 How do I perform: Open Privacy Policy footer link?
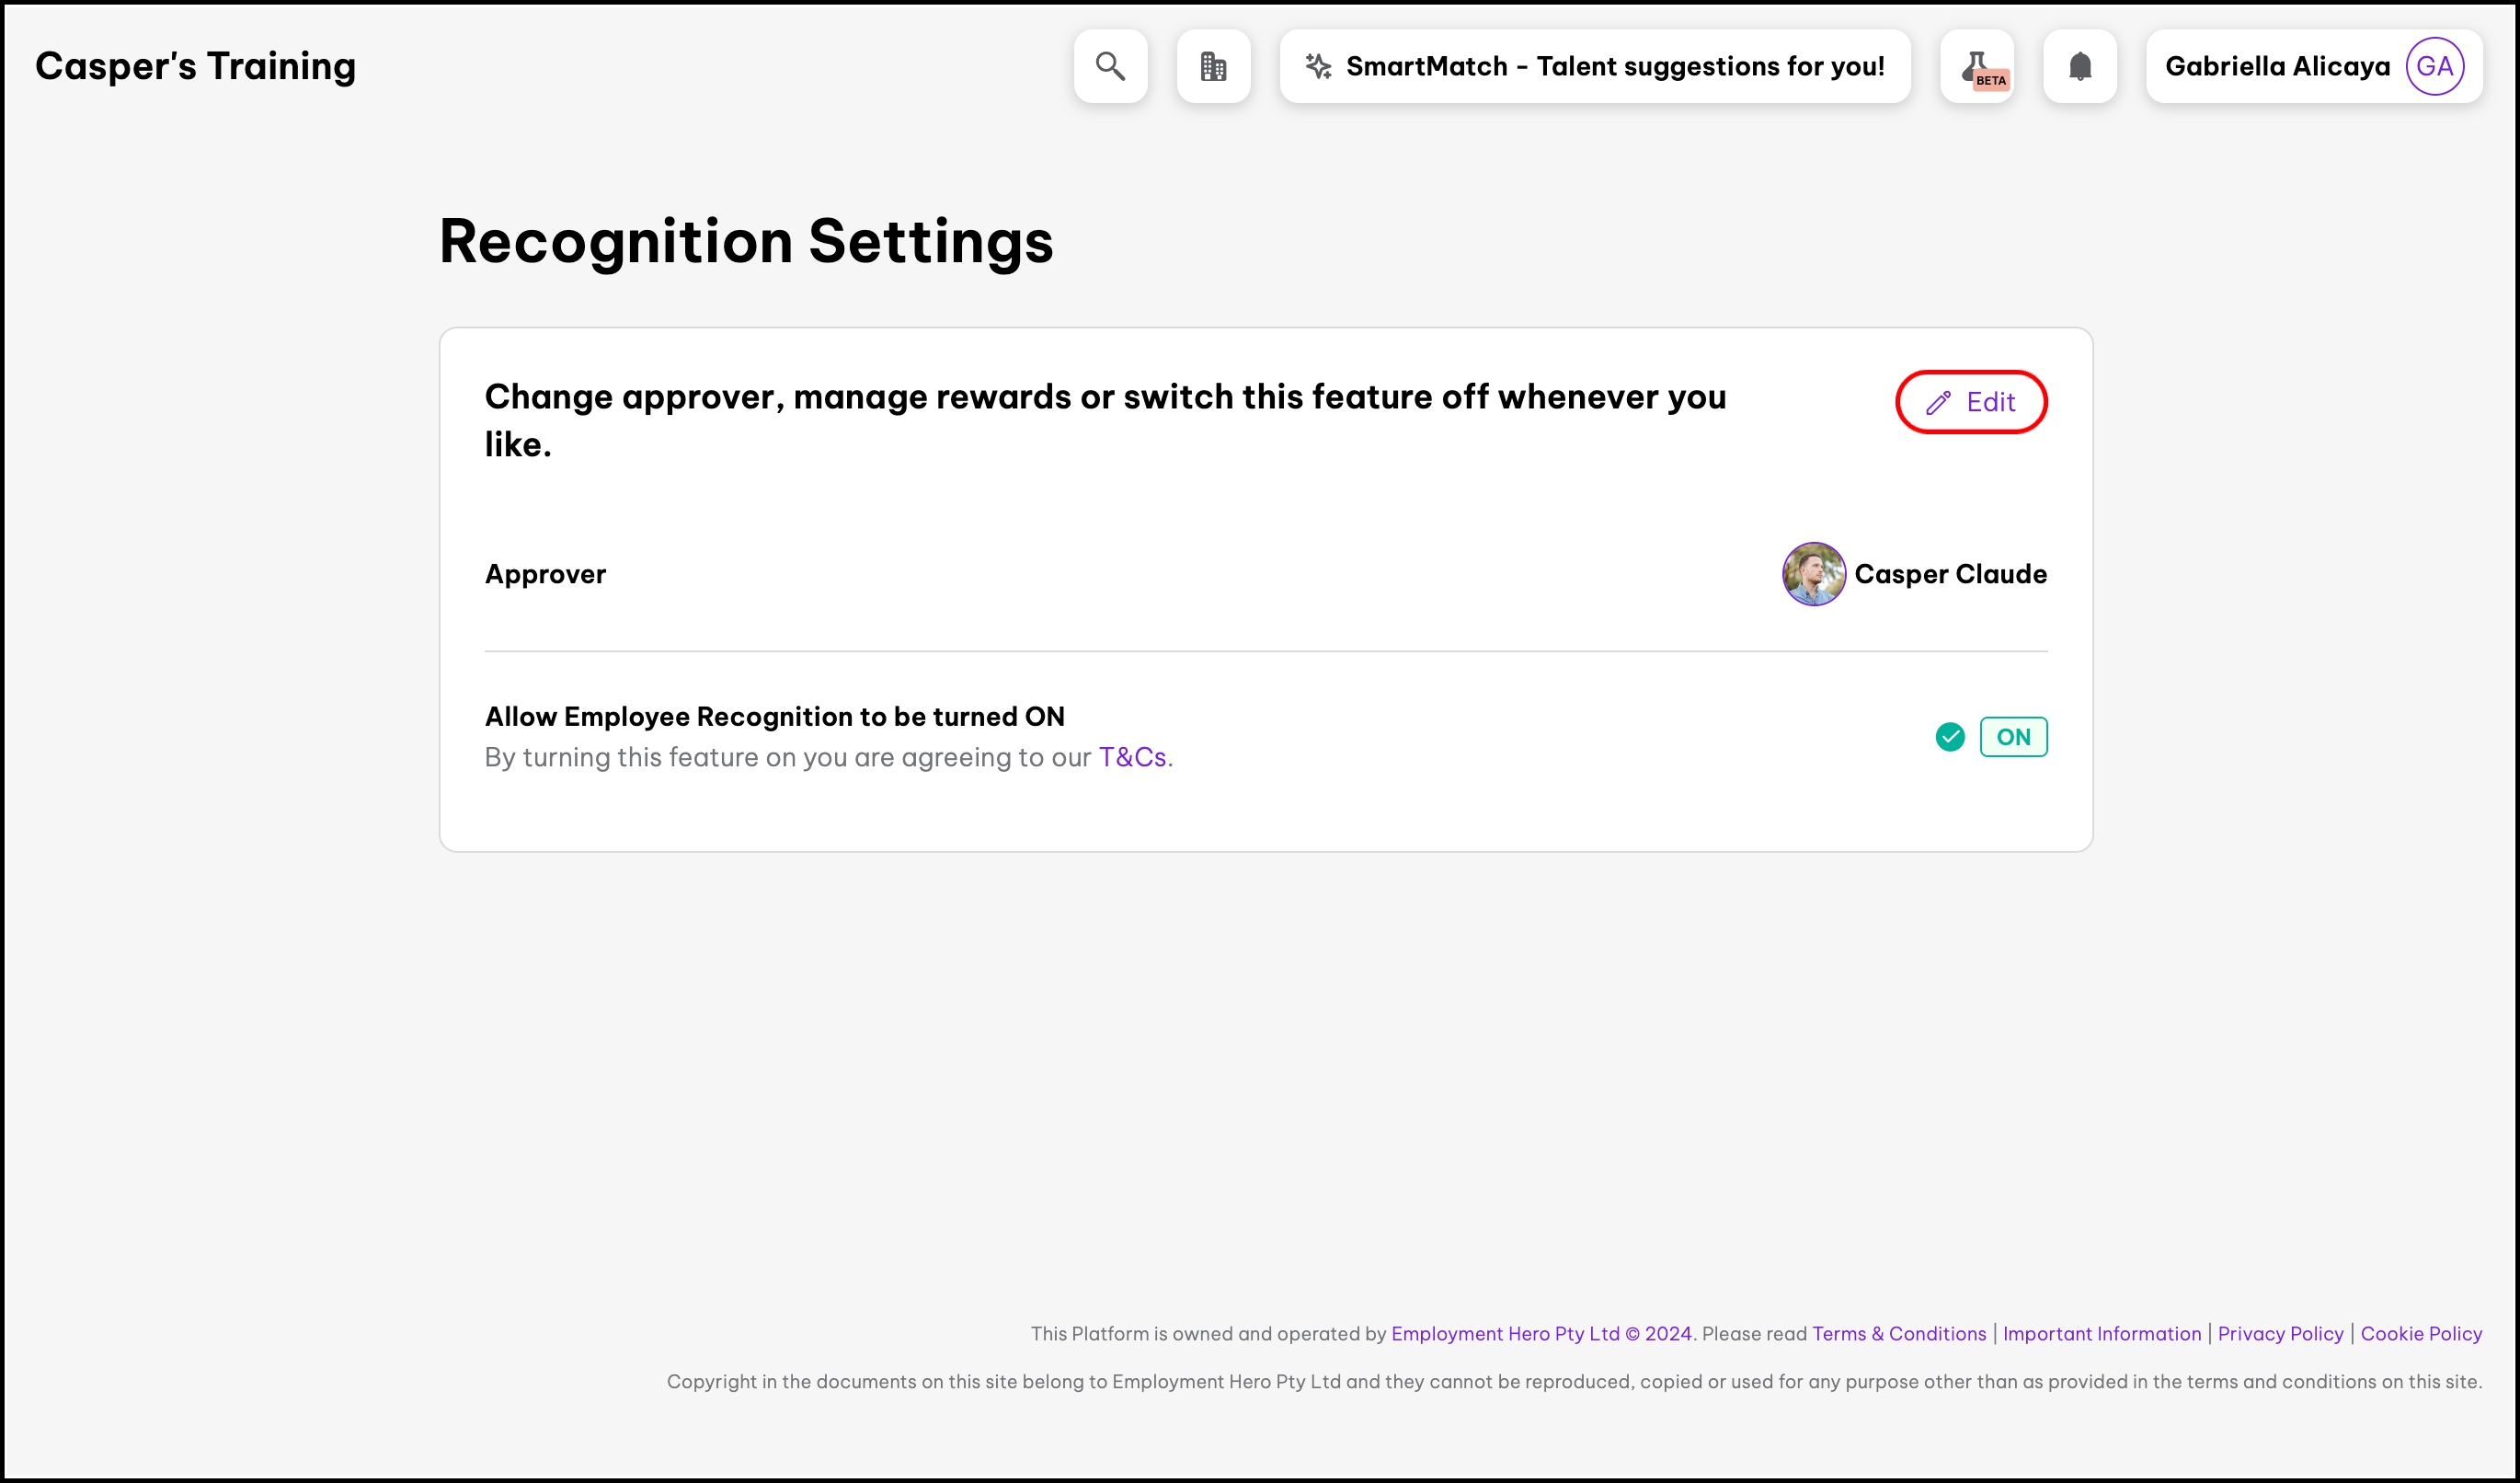(2280, 1333)
